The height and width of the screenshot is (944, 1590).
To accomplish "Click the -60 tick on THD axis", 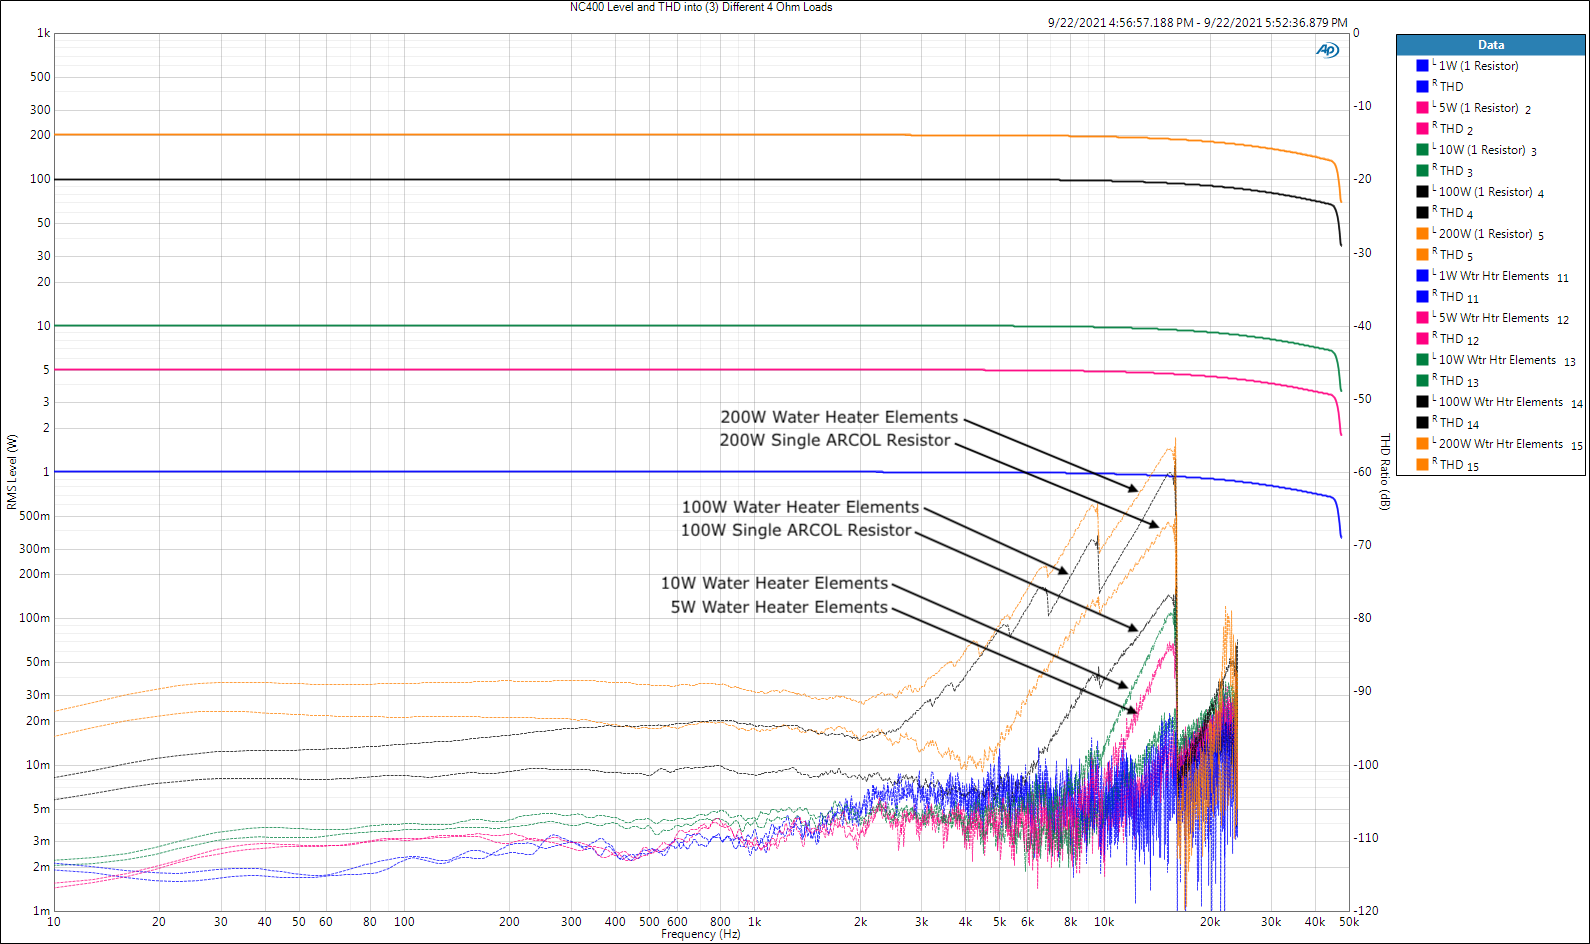I will (x=1363, y=472).
